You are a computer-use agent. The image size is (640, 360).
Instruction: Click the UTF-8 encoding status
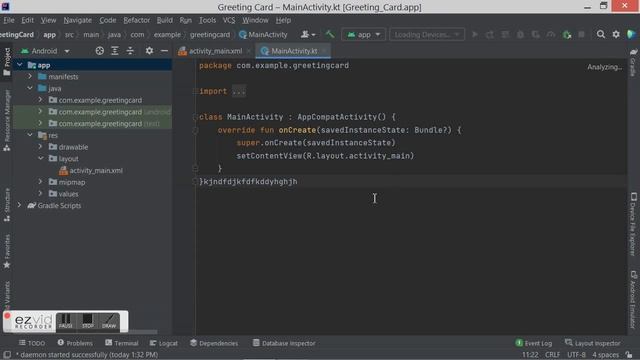pyautogui.click(x=576, y=355)
